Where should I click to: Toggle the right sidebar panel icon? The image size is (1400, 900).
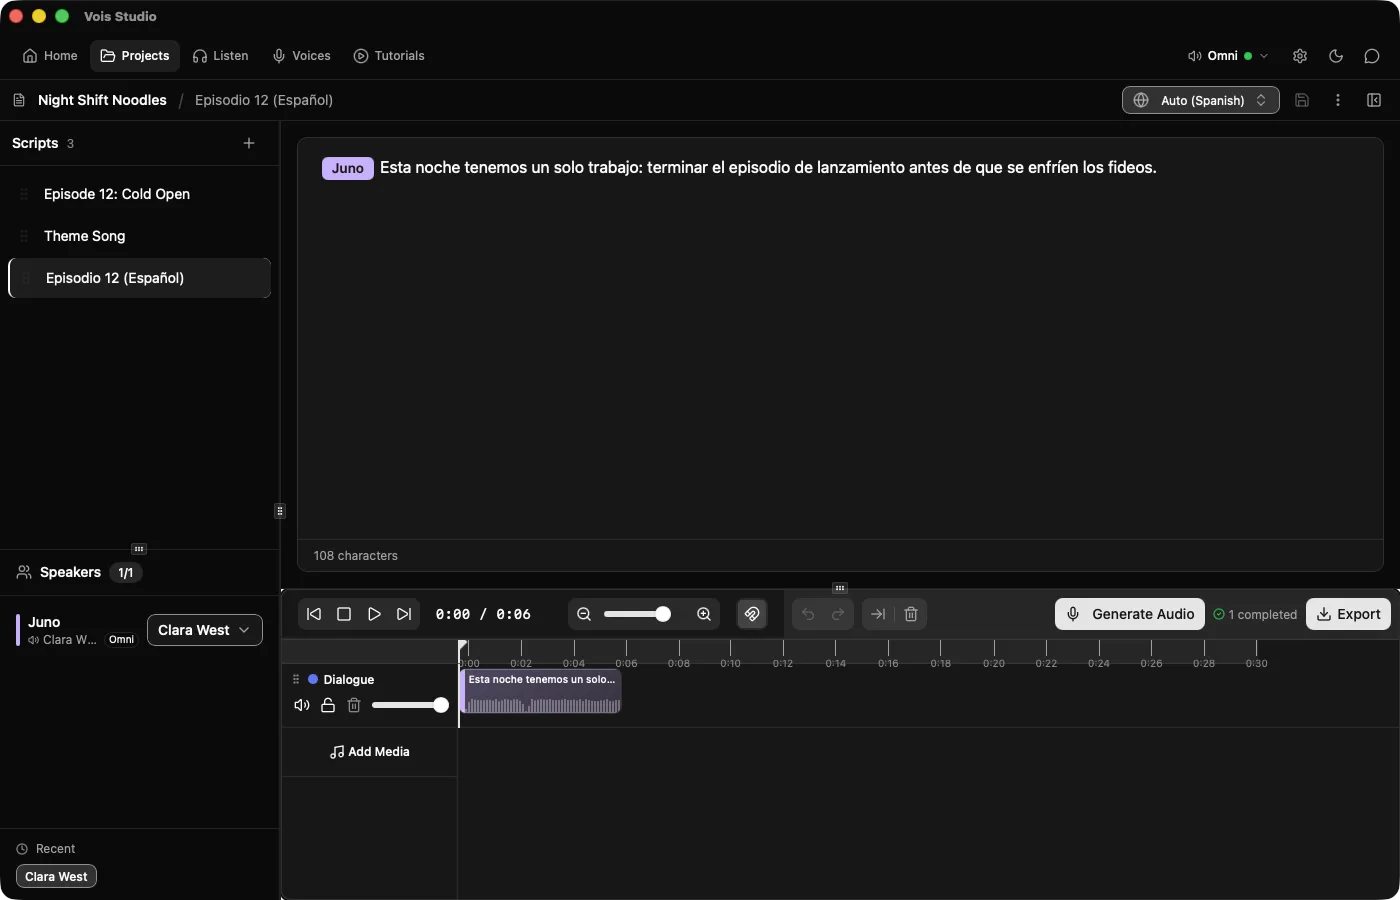tap(1374, 100)
